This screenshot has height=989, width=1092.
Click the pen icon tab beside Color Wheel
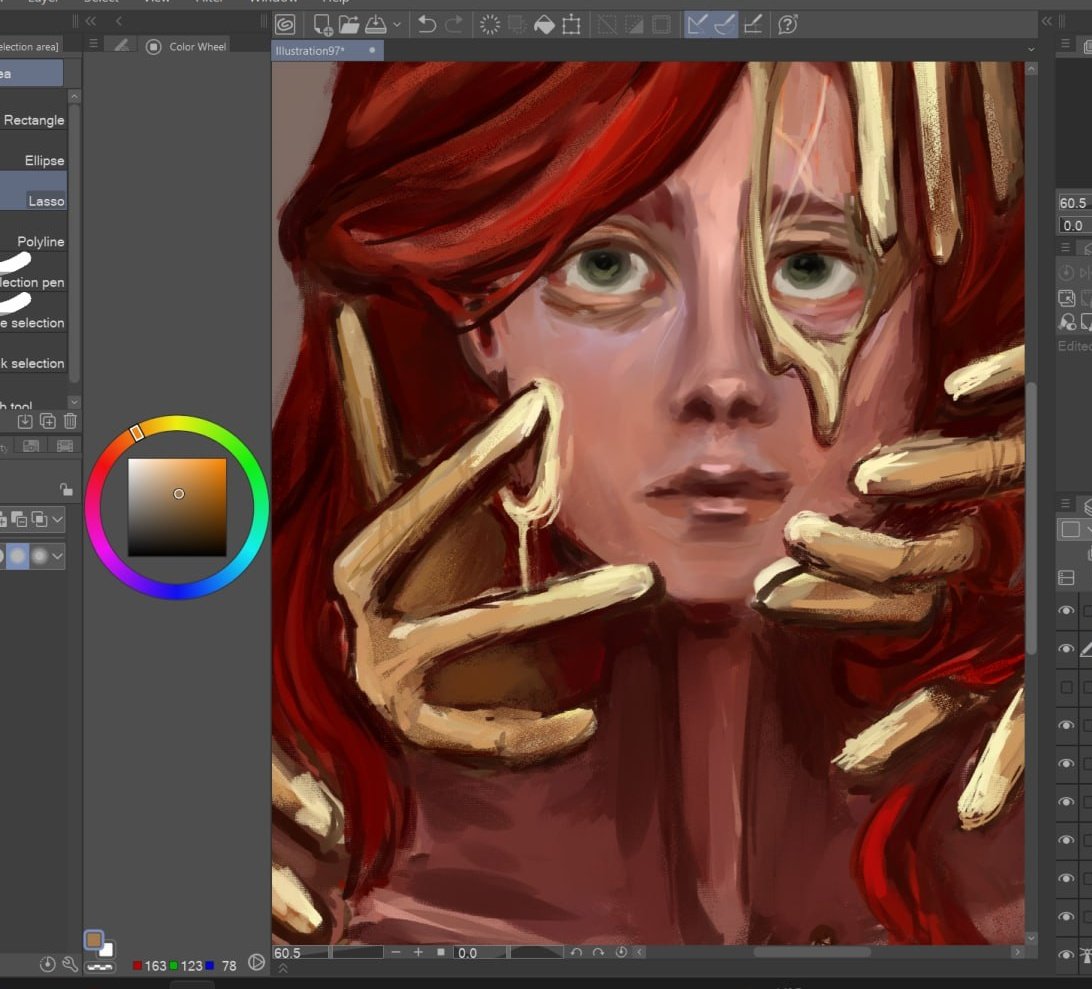coord(121,46)
